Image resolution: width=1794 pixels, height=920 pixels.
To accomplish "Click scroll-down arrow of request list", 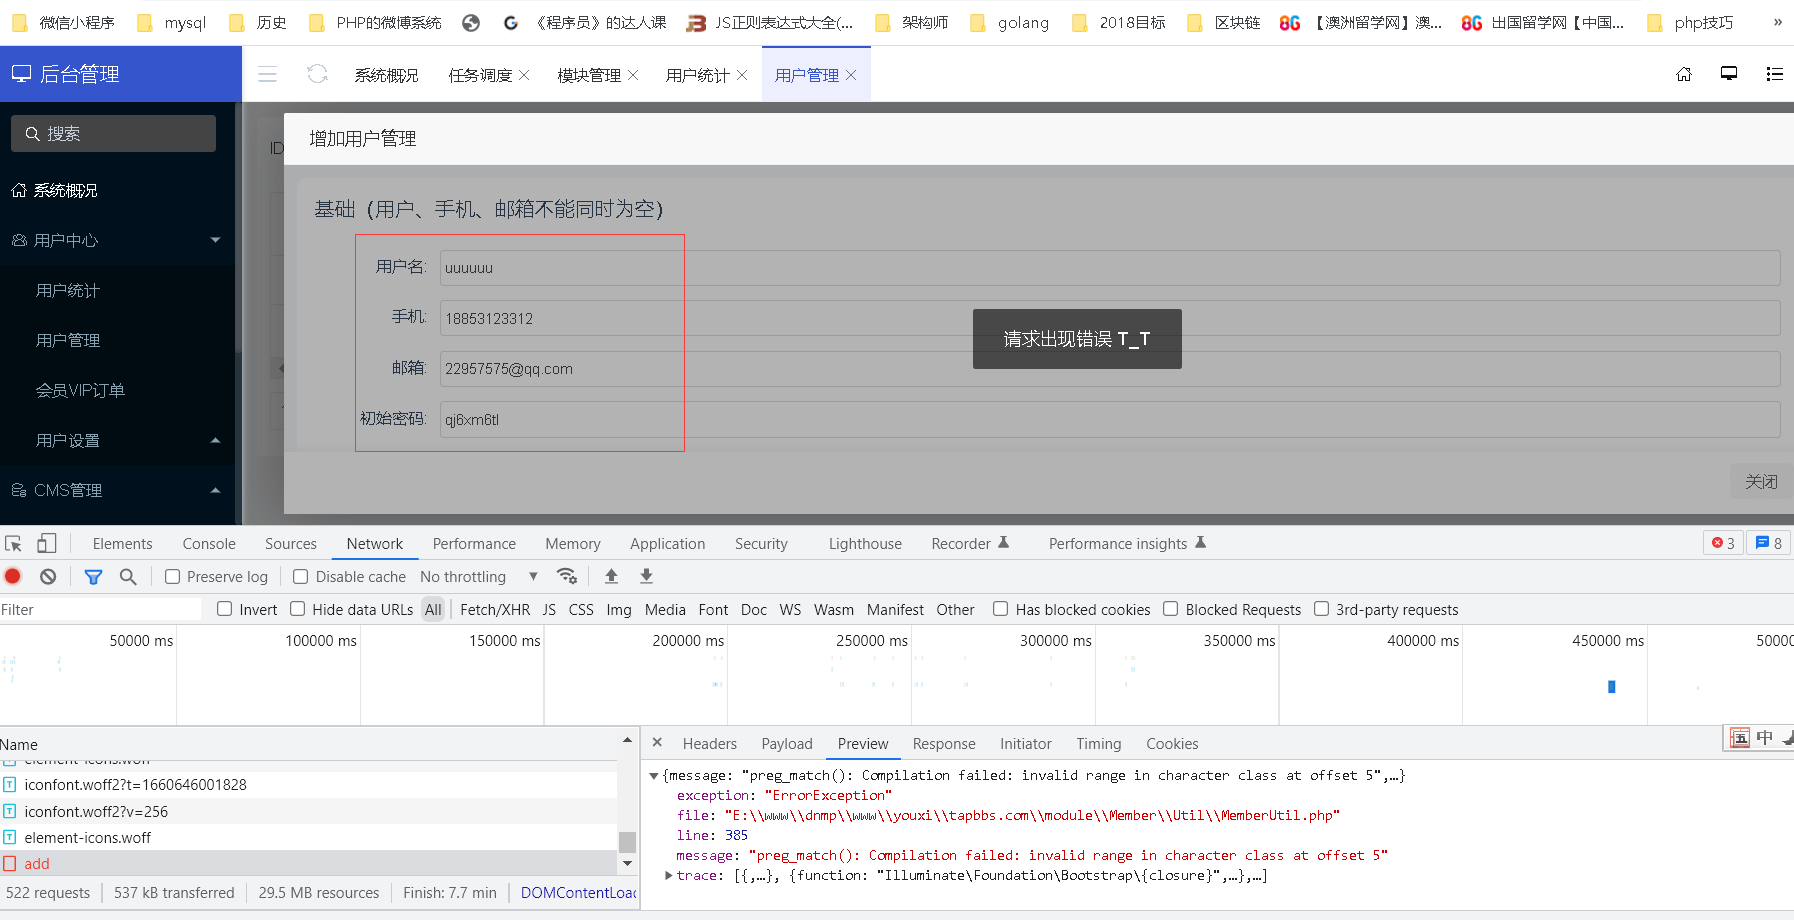I will 627,863.
